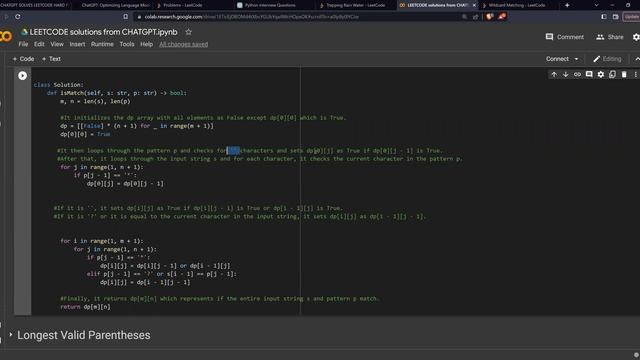Delete the cell with trash icon
This screenshot has width=640, height=360.
click(x=624, y=74)
